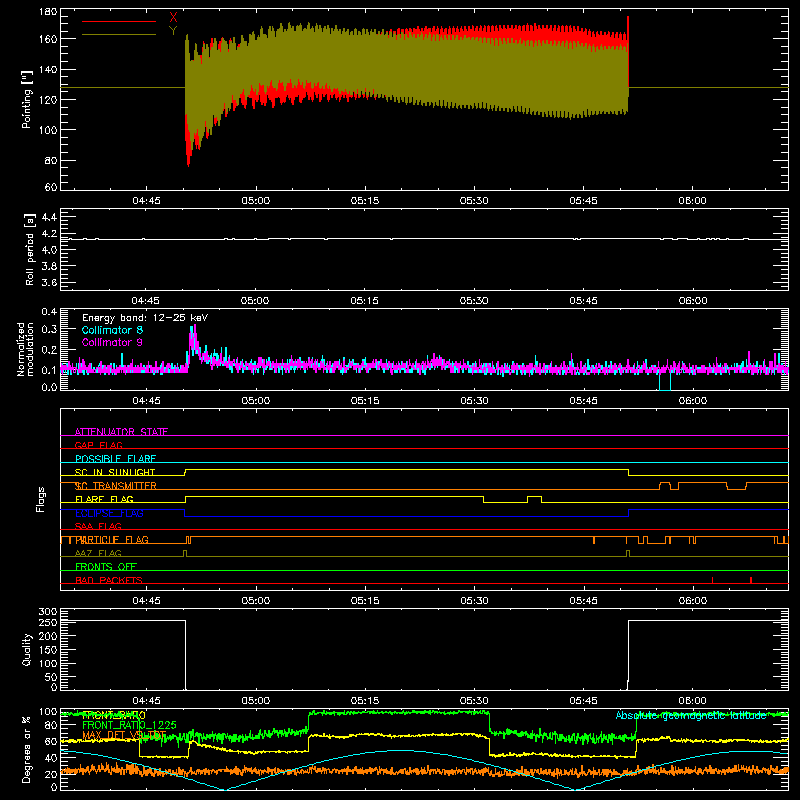Select the ATTENUATOR_STATE flag label
Viewport: 800px width, 800px height.
tap(121, 432)
